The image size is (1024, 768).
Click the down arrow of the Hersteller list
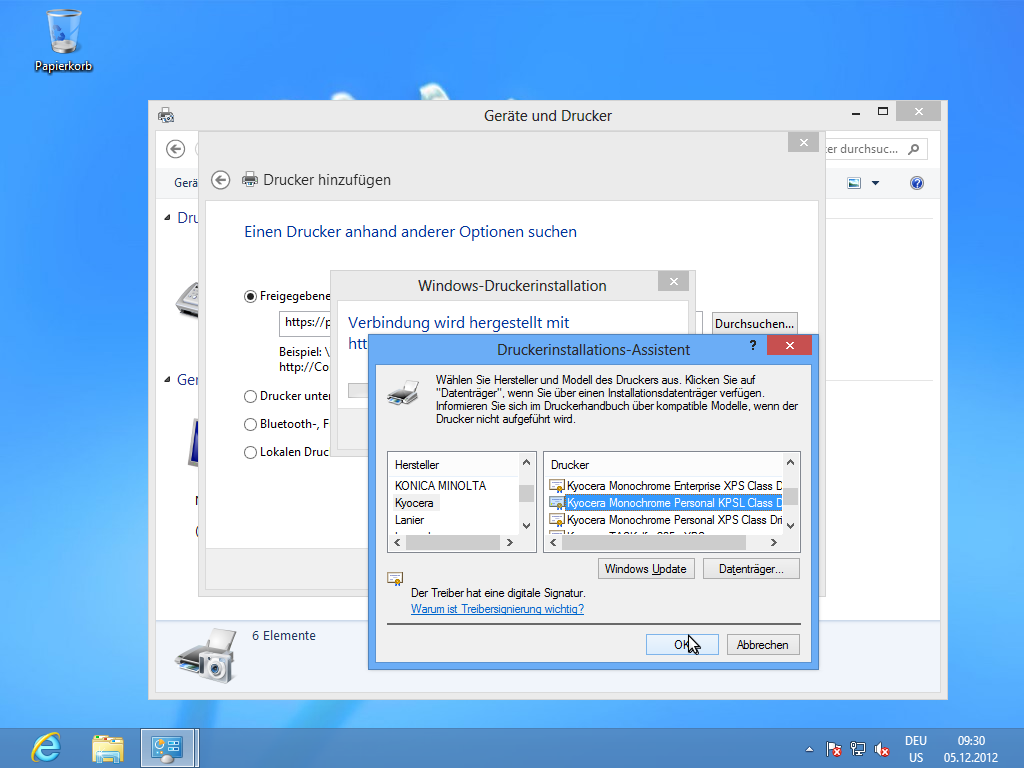click(526, 526)
